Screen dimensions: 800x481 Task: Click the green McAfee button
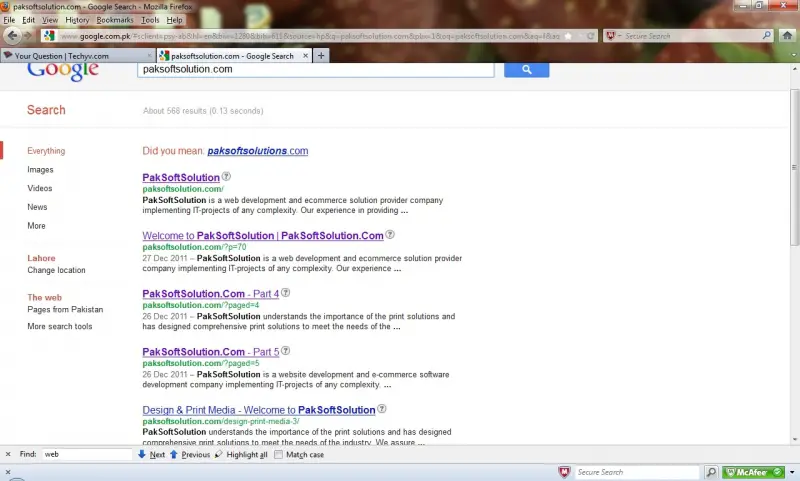click(753, 472)
